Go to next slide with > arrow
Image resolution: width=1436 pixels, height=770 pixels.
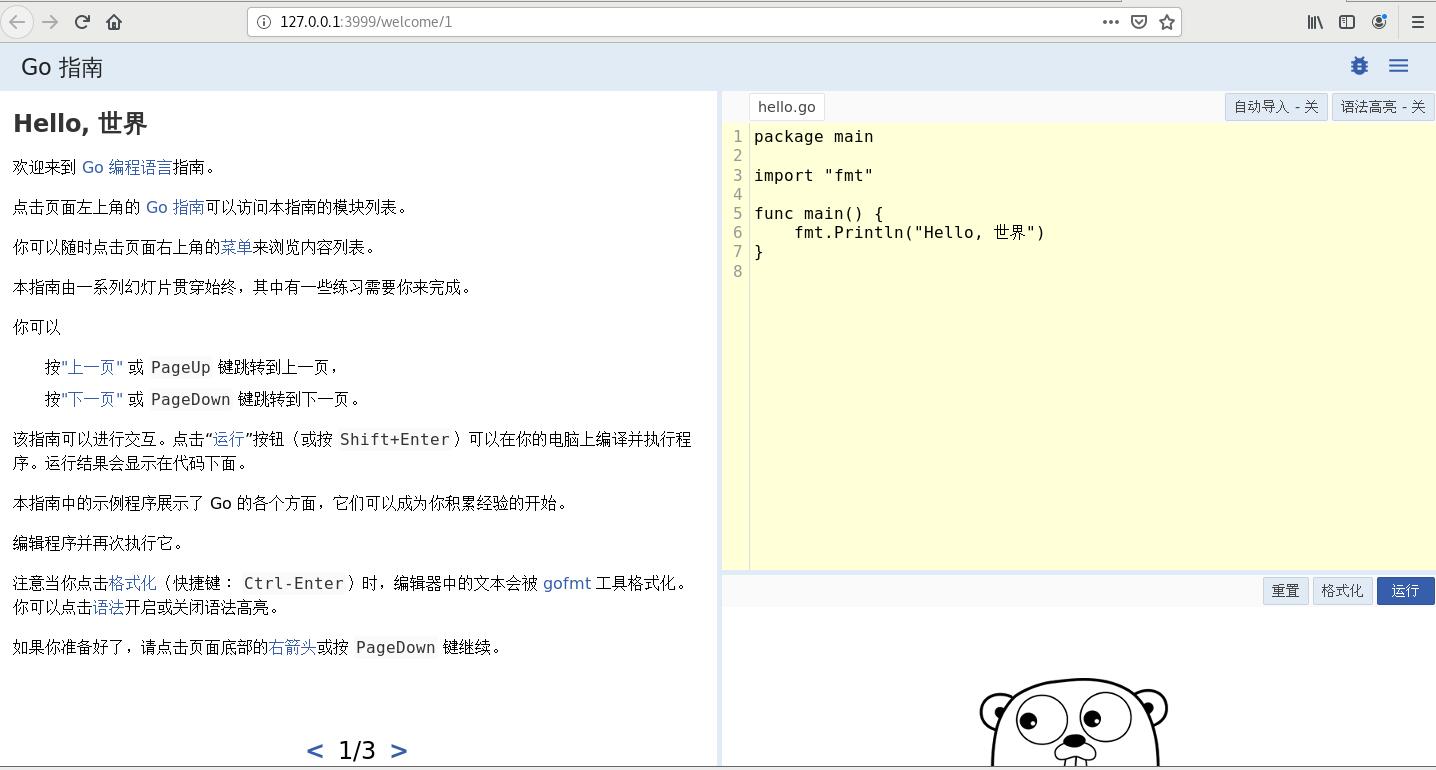click(x=398, y=750)
